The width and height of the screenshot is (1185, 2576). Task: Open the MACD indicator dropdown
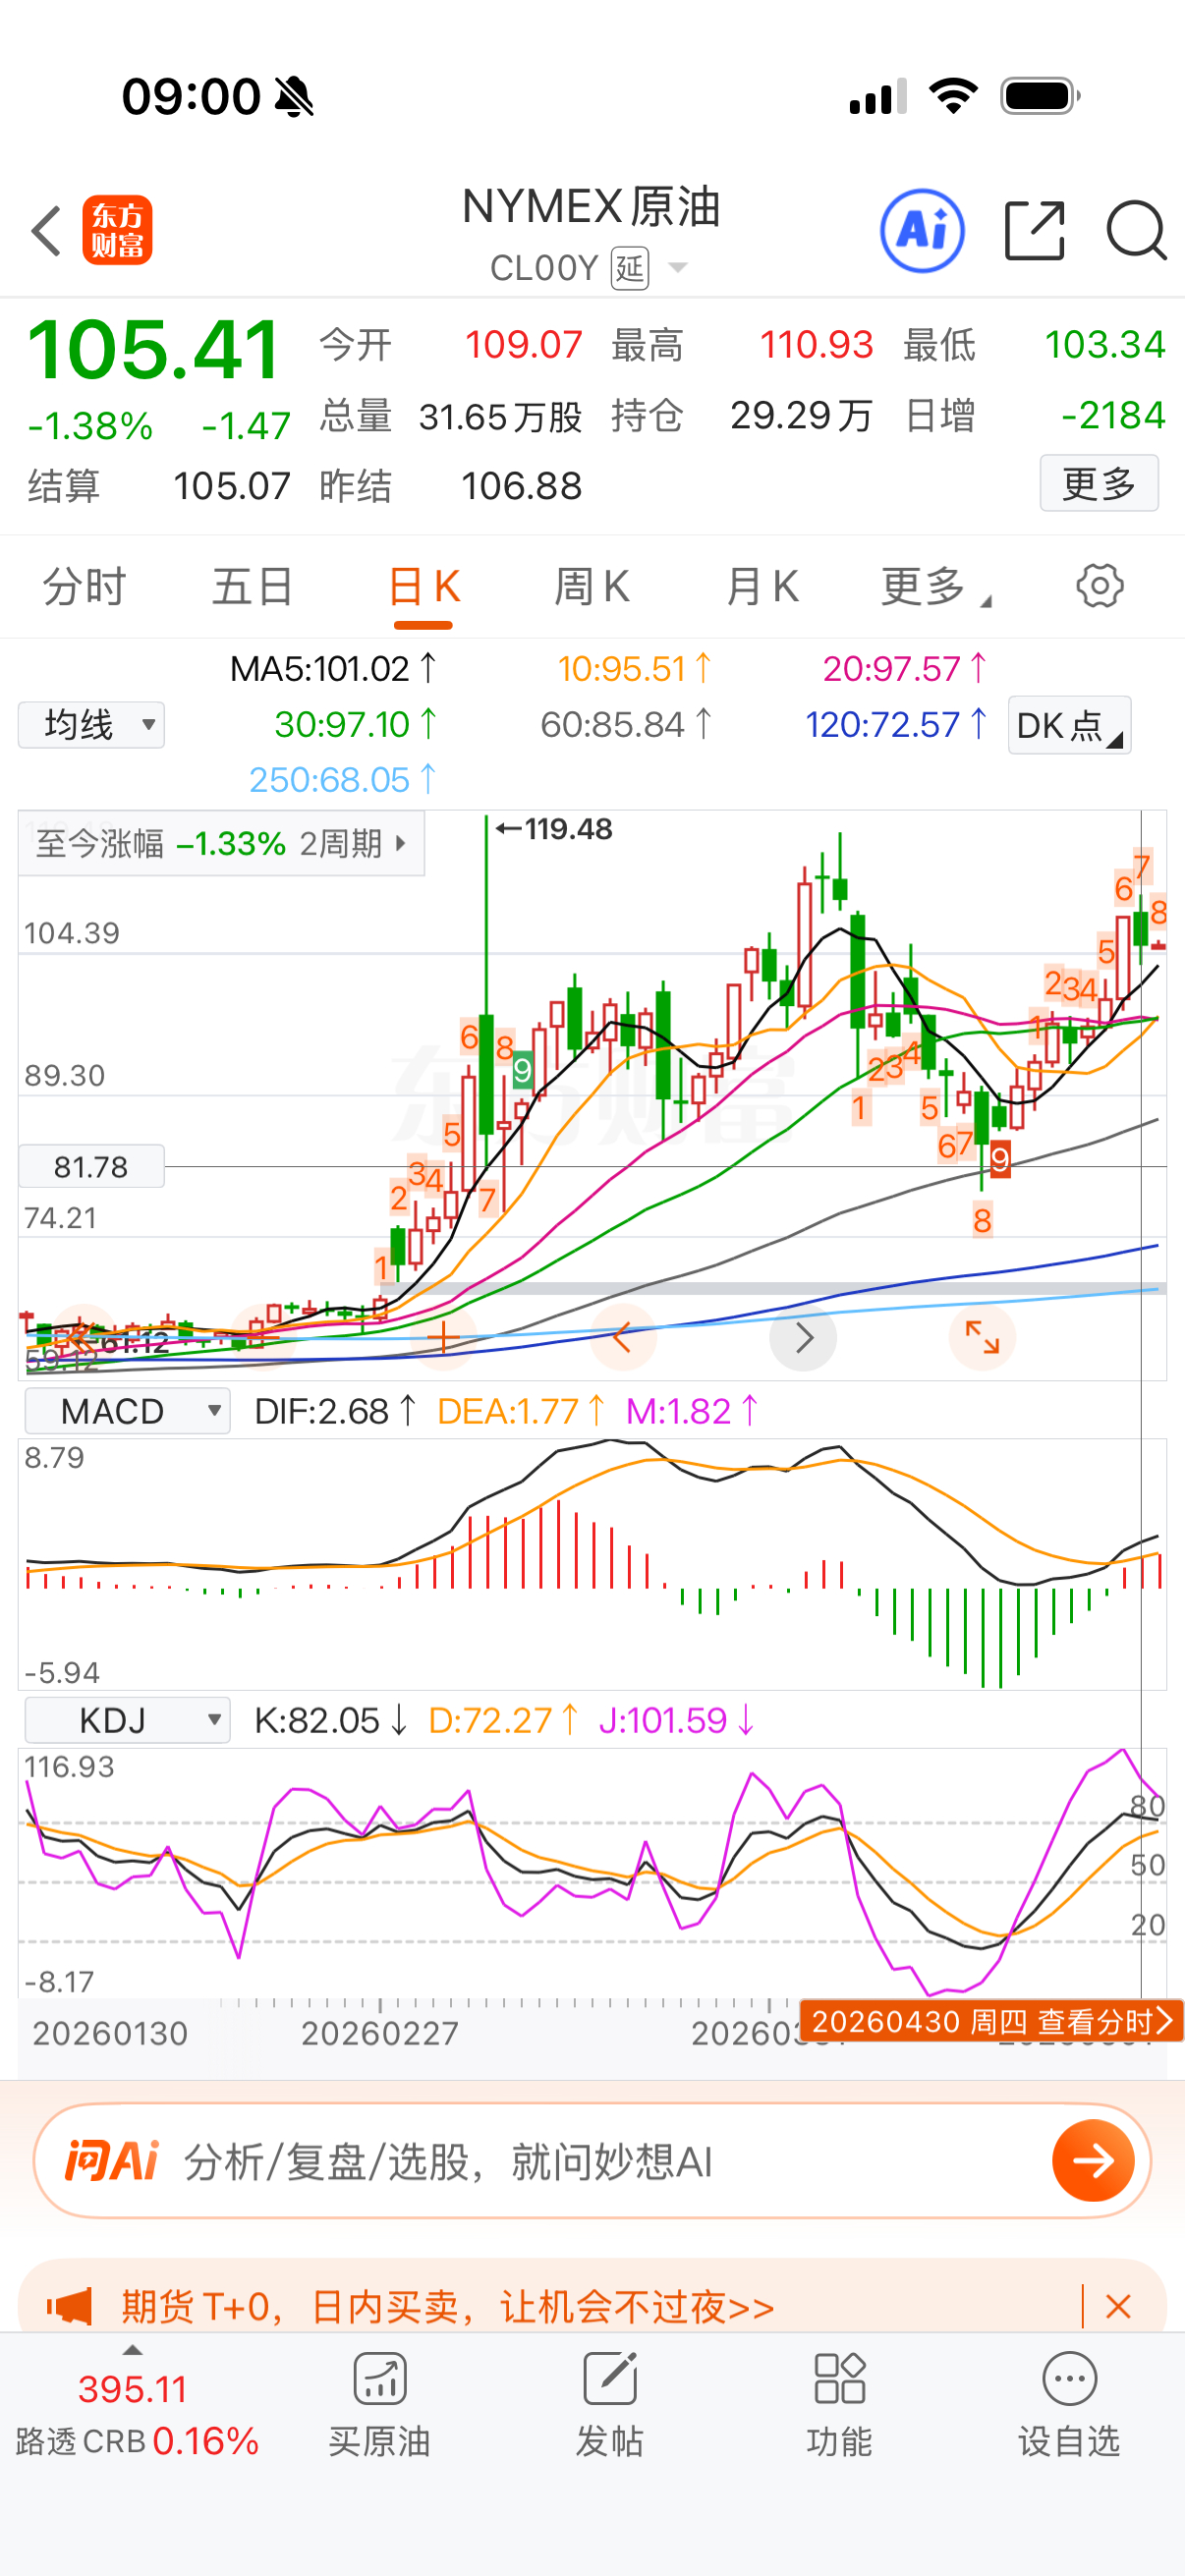click(128, 1411)
